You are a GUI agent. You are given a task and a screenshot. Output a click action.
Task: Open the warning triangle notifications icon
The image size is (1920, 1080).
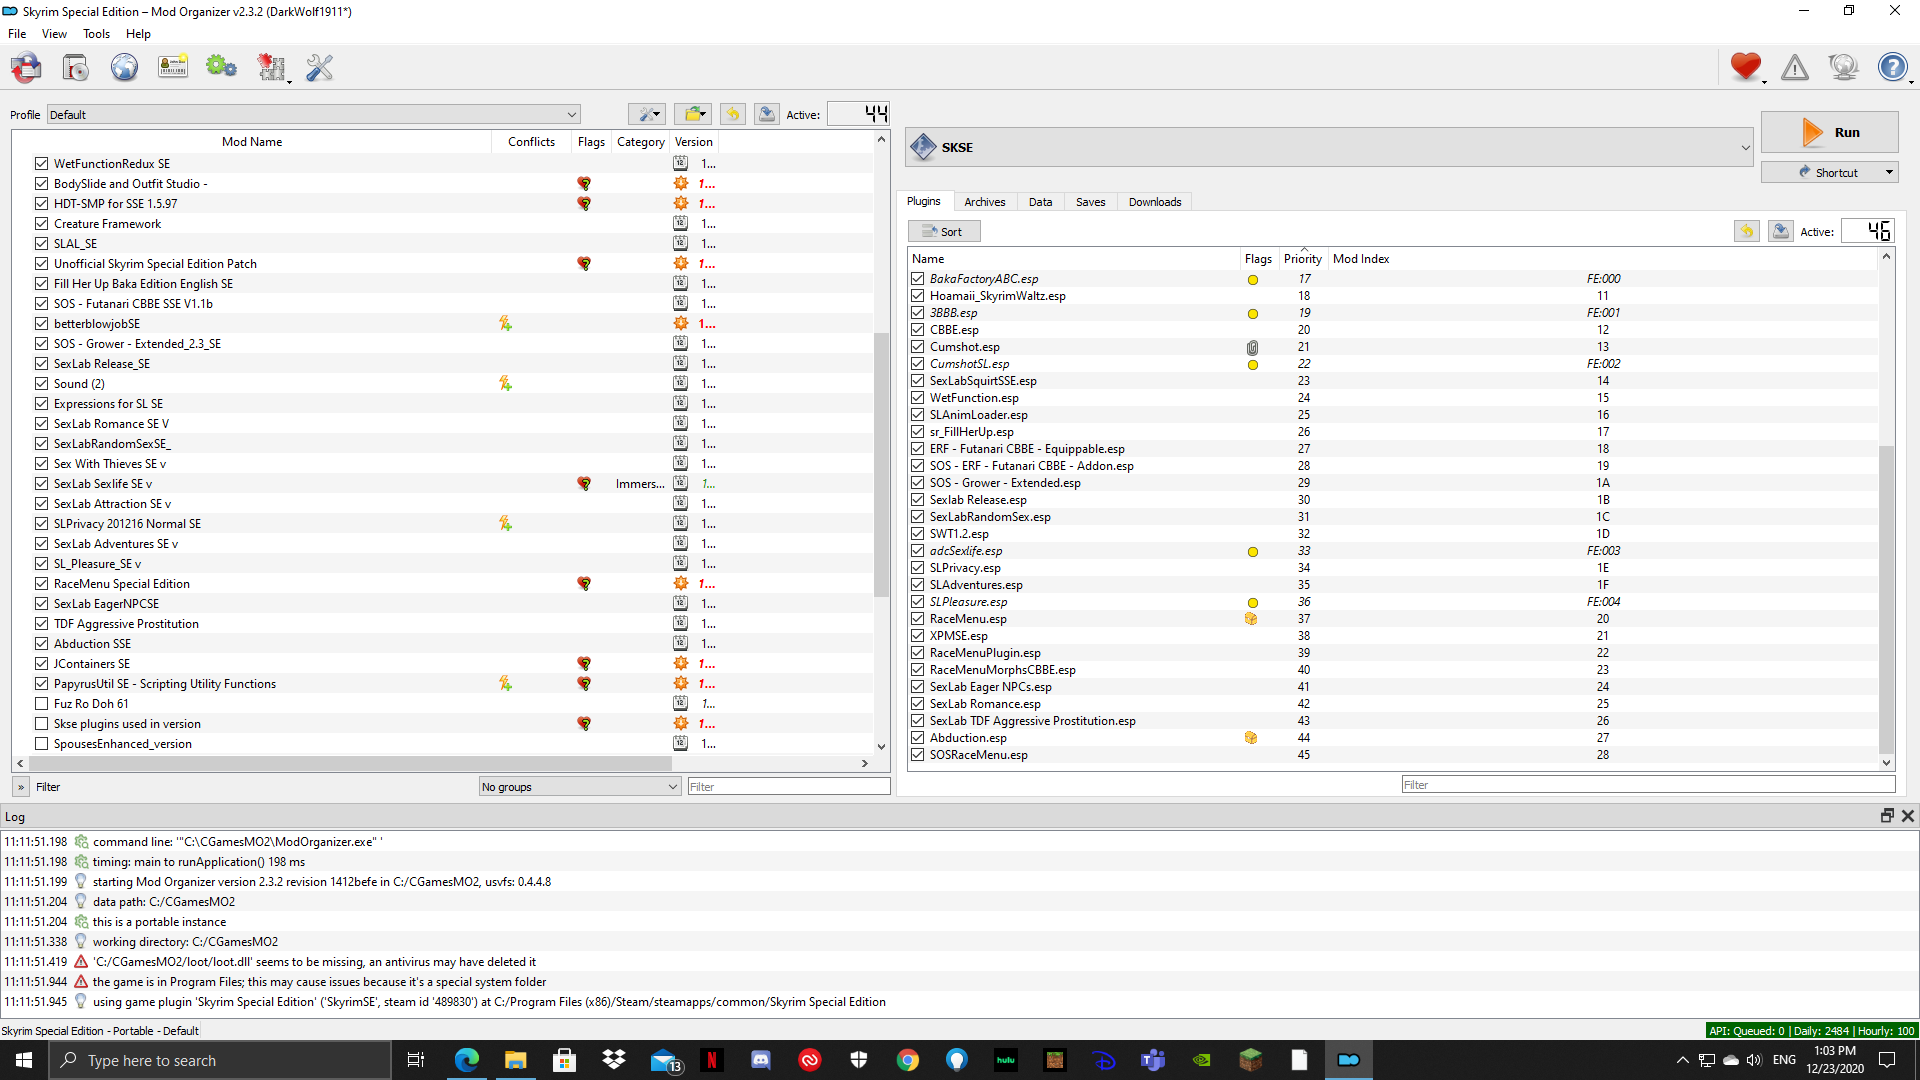click(1795, 67)
